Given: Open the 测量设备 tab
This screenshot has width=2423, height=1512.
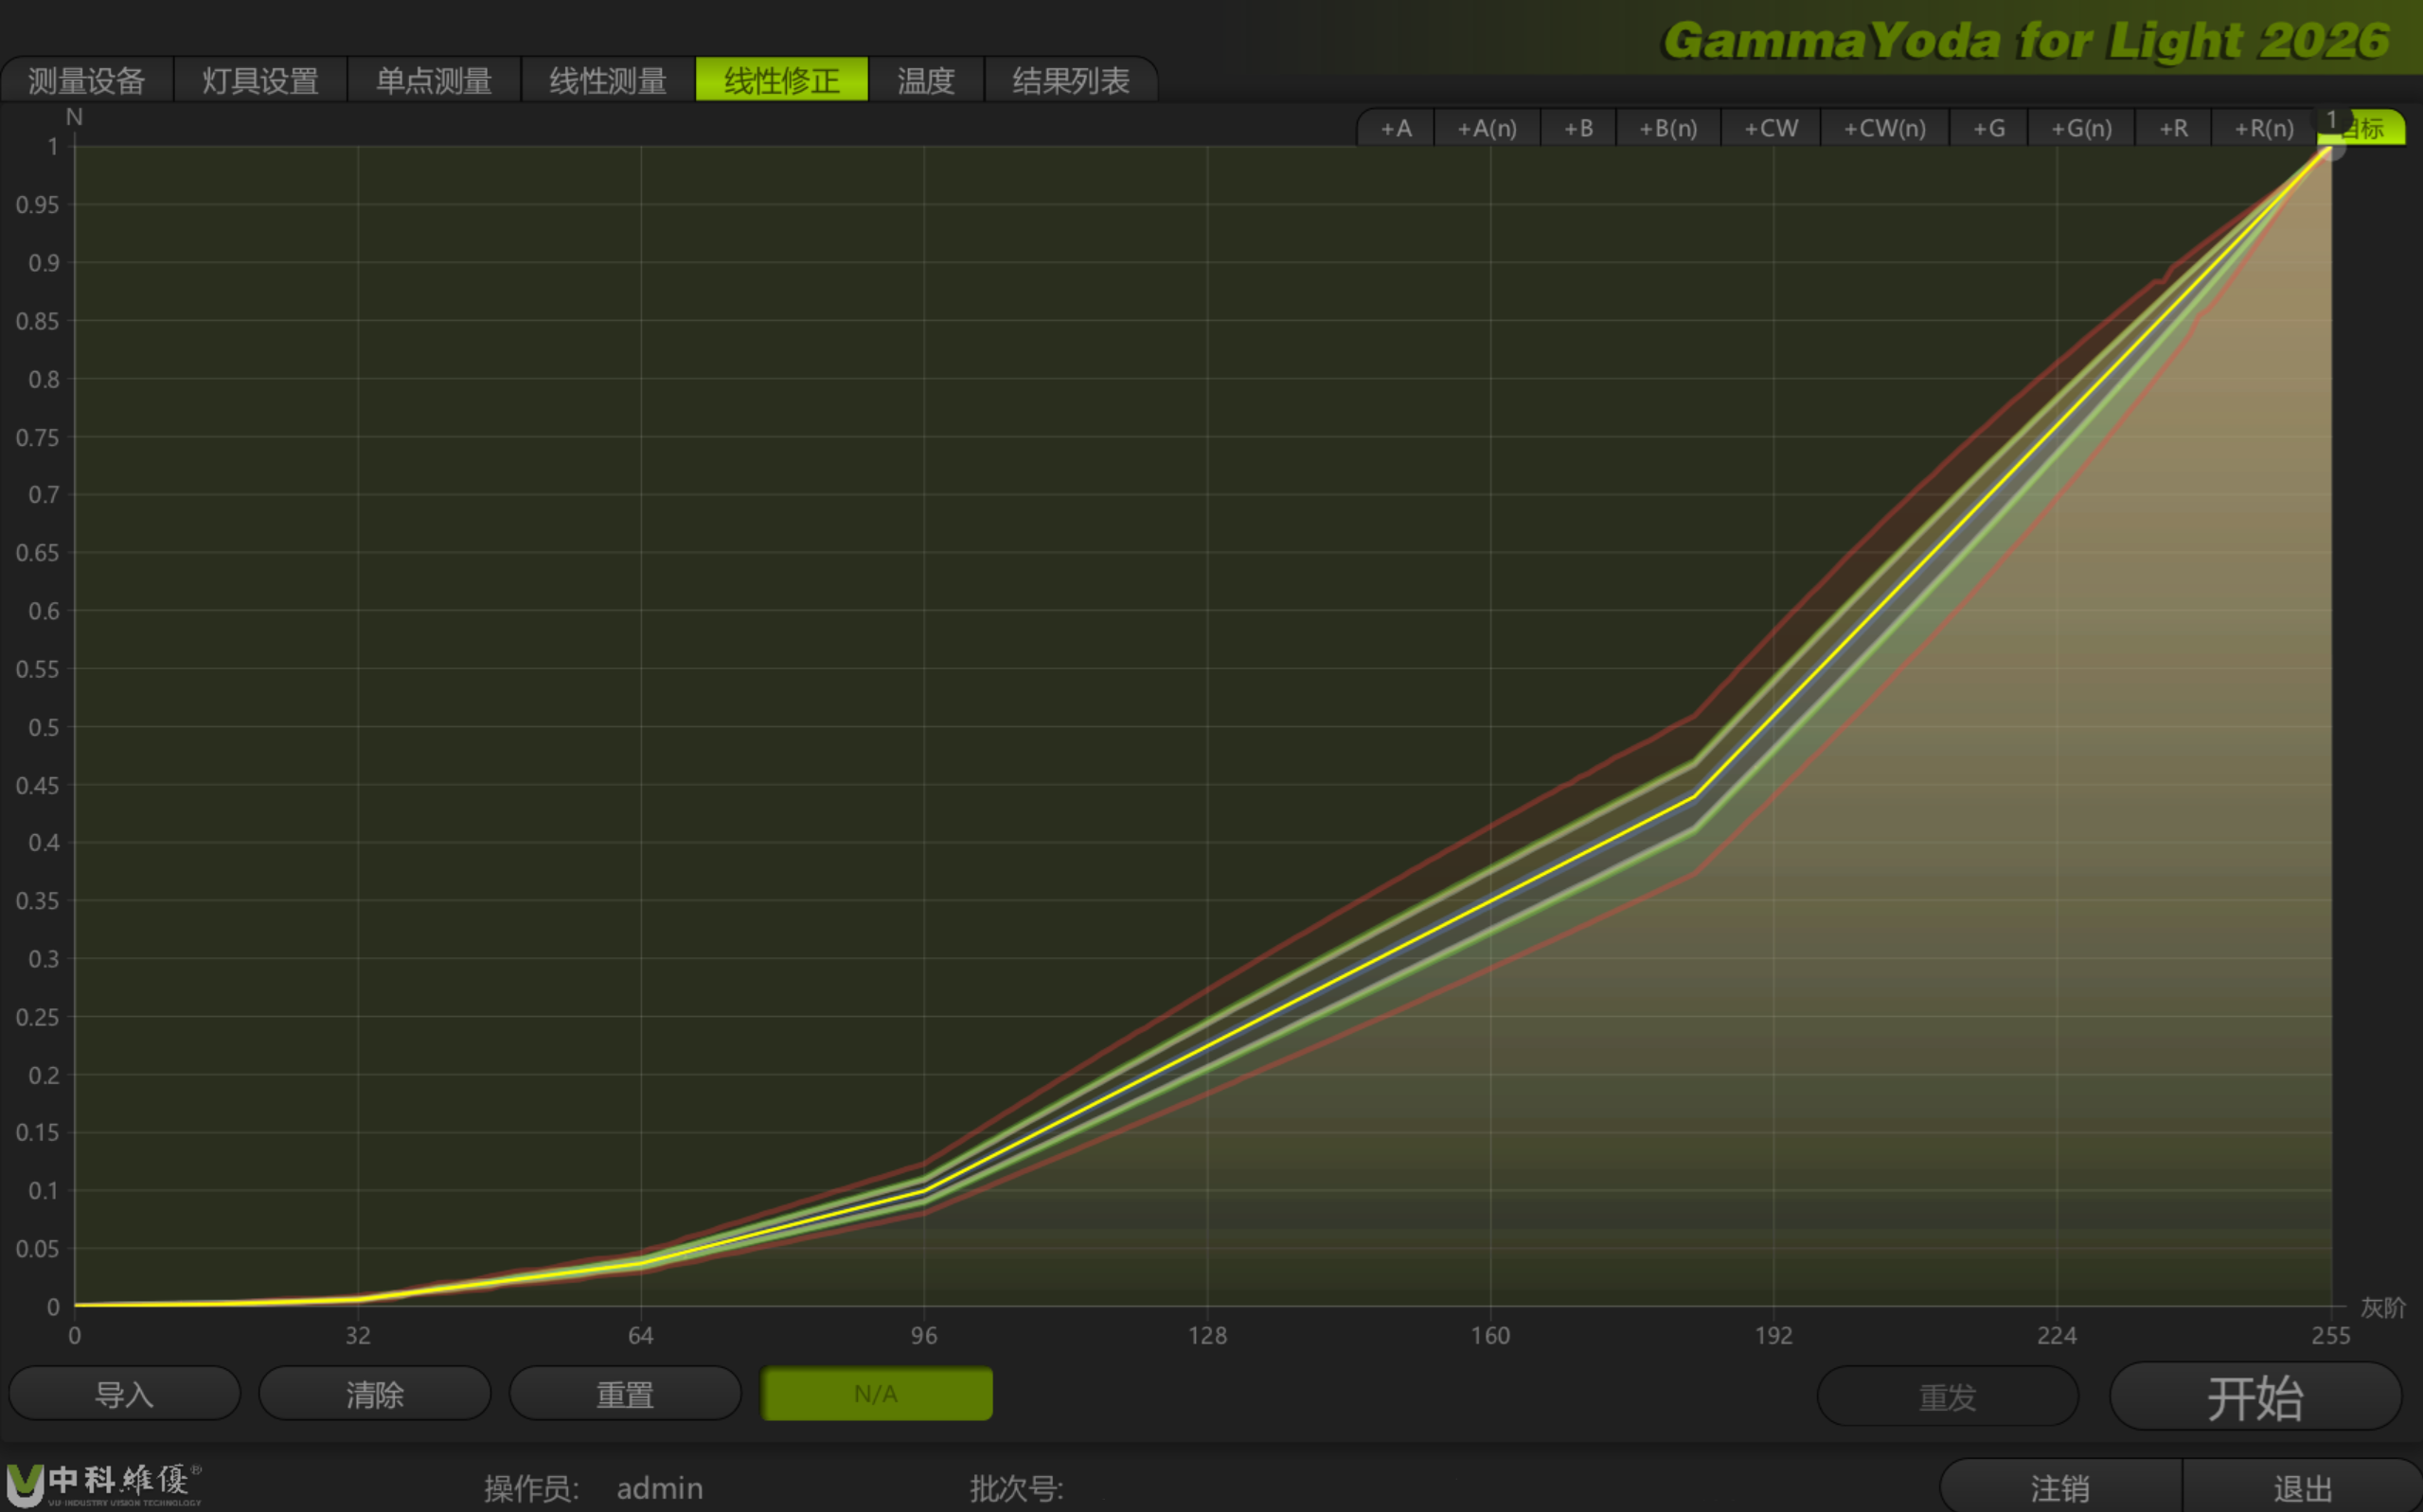Looking at the screenshot, I should 87,80.
